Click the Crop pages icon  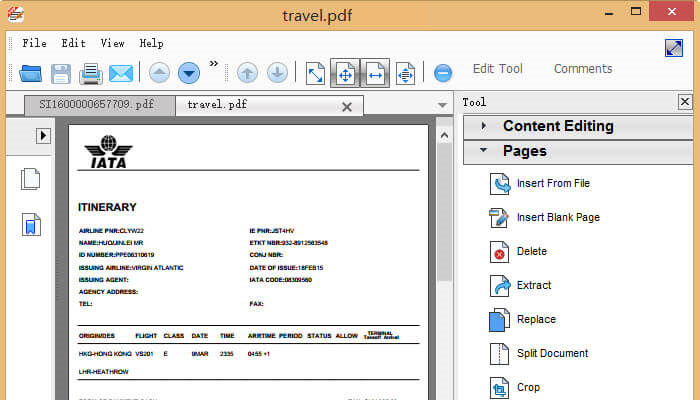tap(500, 388)
